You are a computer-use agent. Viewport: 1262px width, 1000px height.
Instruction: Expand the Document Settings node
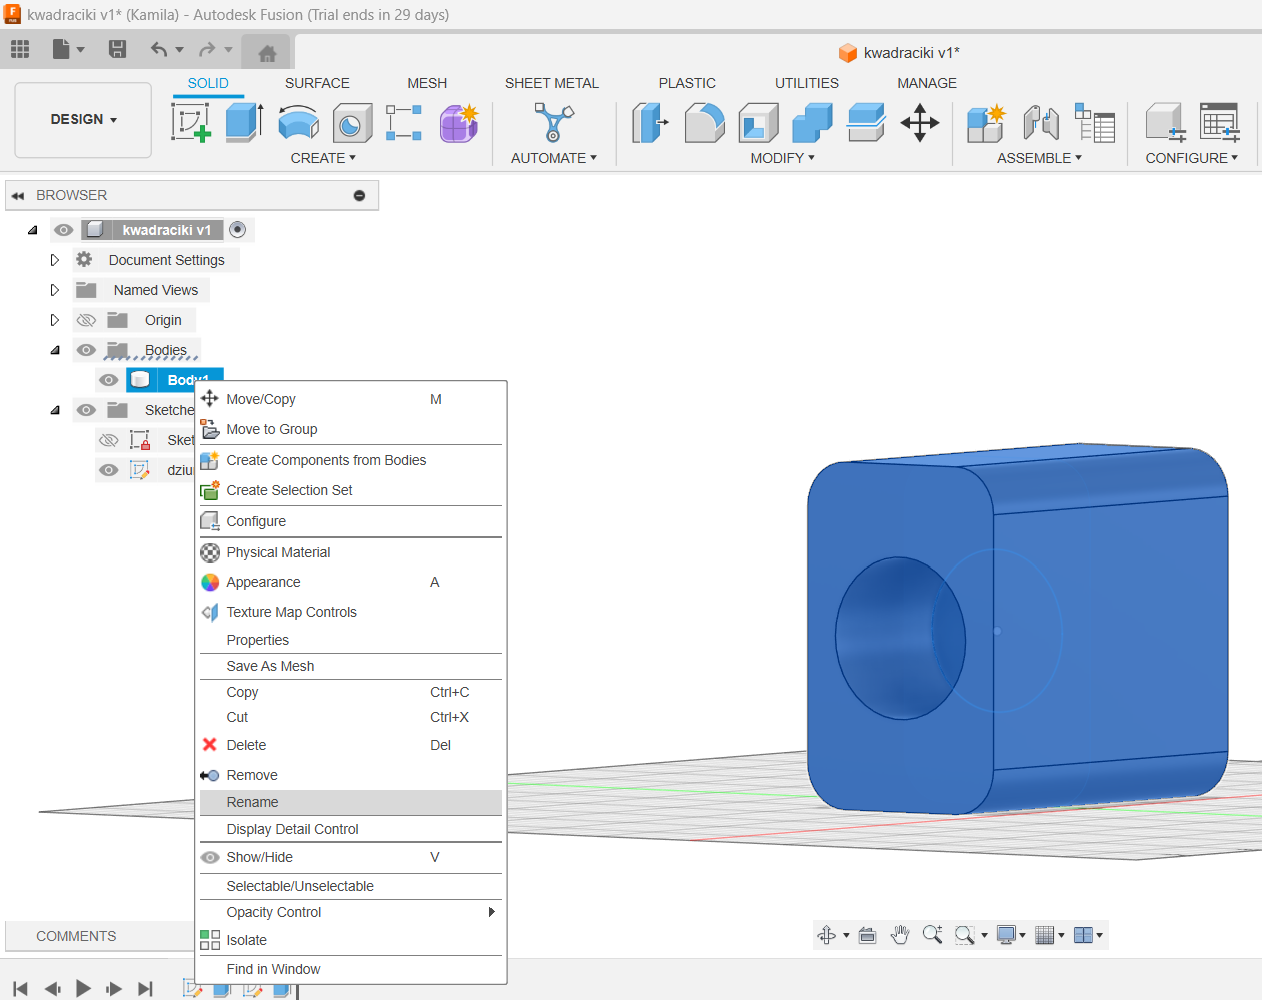tap(55, 260)
